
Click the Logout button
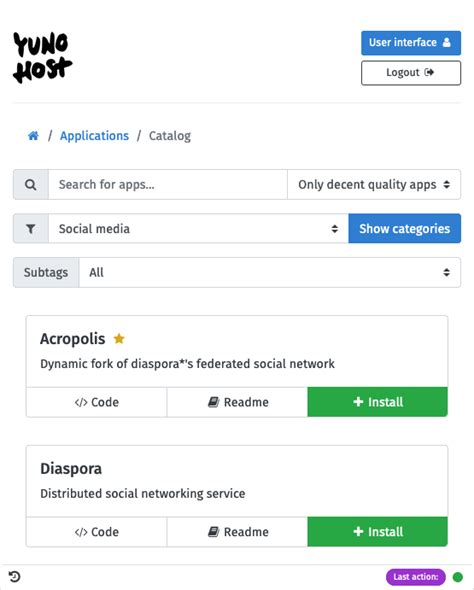(411, 73)
